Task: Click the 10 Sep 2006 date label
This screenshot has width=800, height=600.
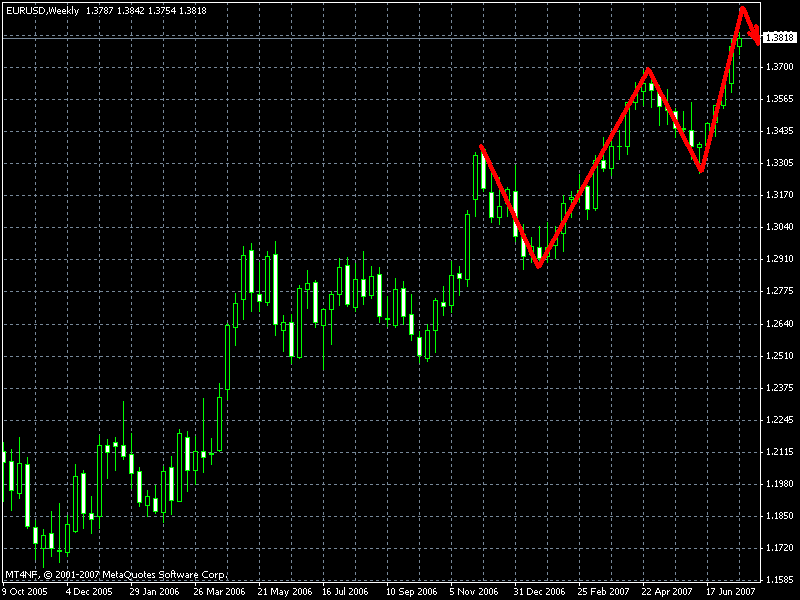Action: (x=411, y=592)
